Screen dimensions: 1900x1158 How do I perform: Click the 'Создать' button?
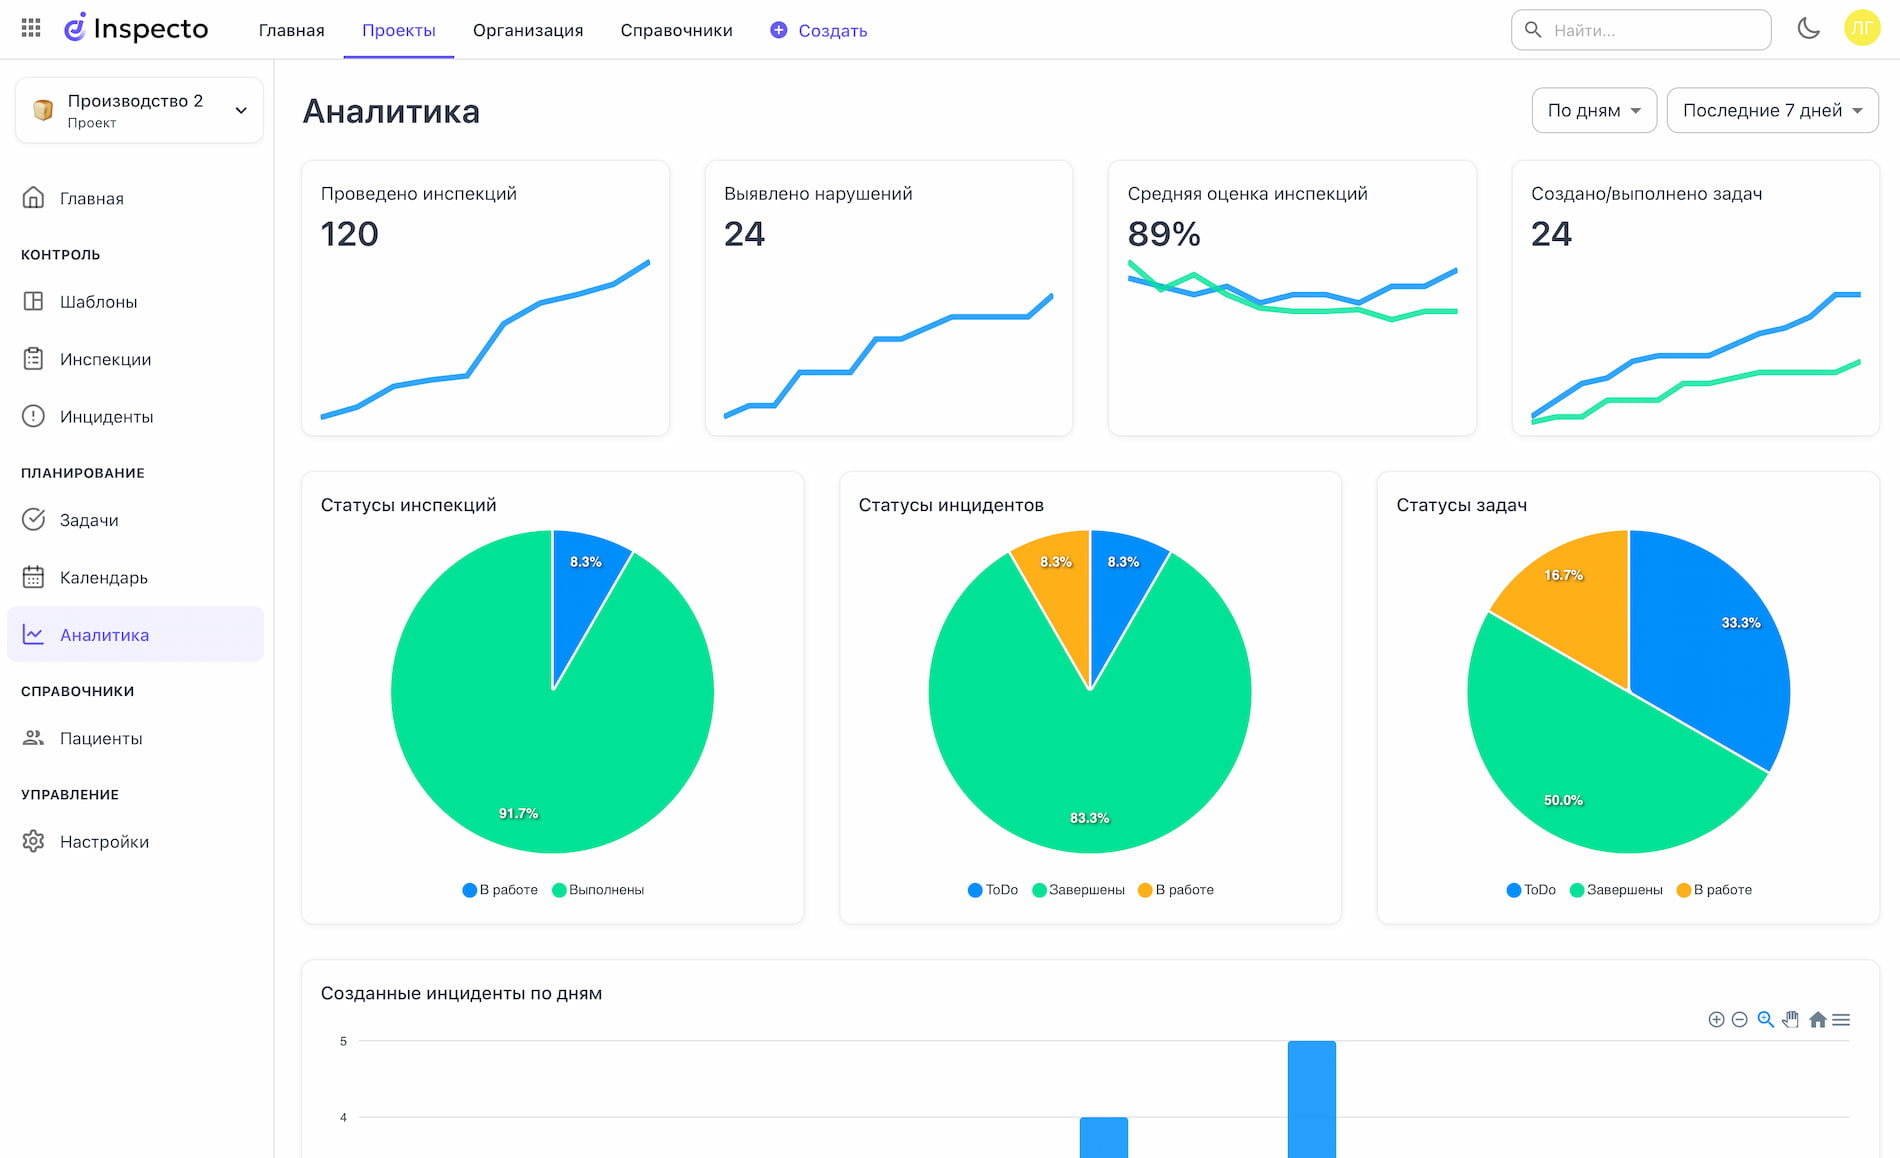tap(819, 30)
